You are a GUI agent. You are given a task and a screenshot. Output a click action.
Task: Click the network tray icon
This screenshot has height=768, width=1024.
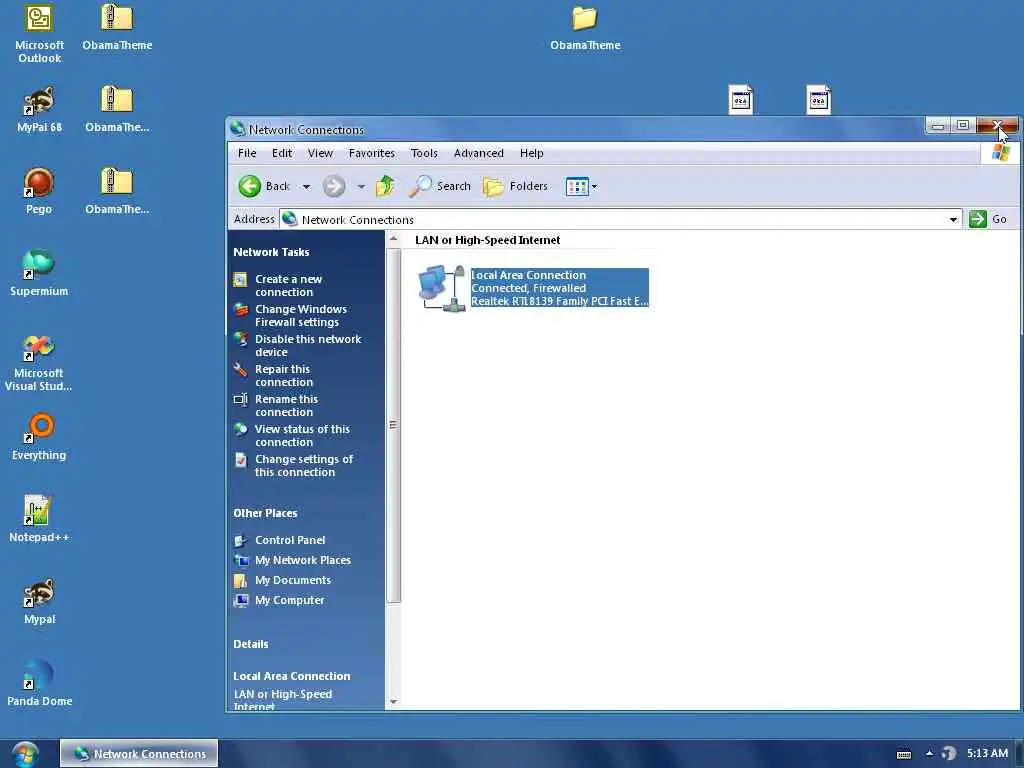[x=949, y=754]
